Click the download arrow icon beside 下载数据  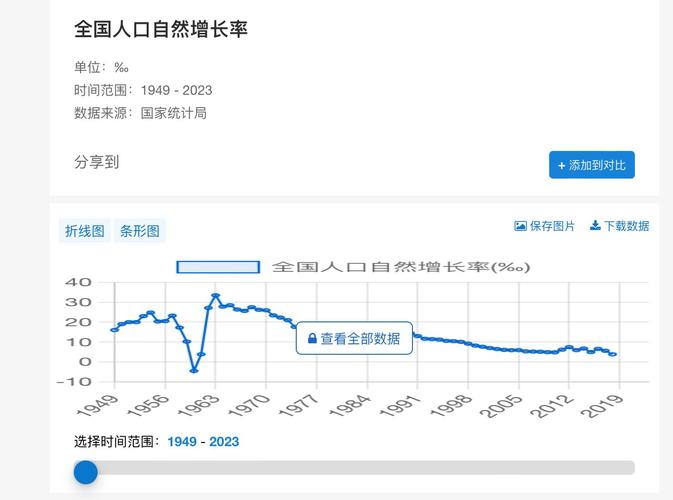pyautogui.click(x=595, y=226)
